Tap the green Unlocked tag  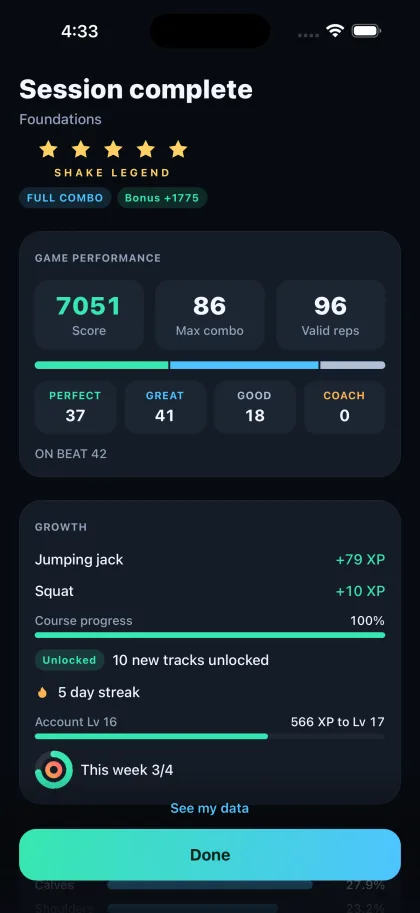pos(69,660)
